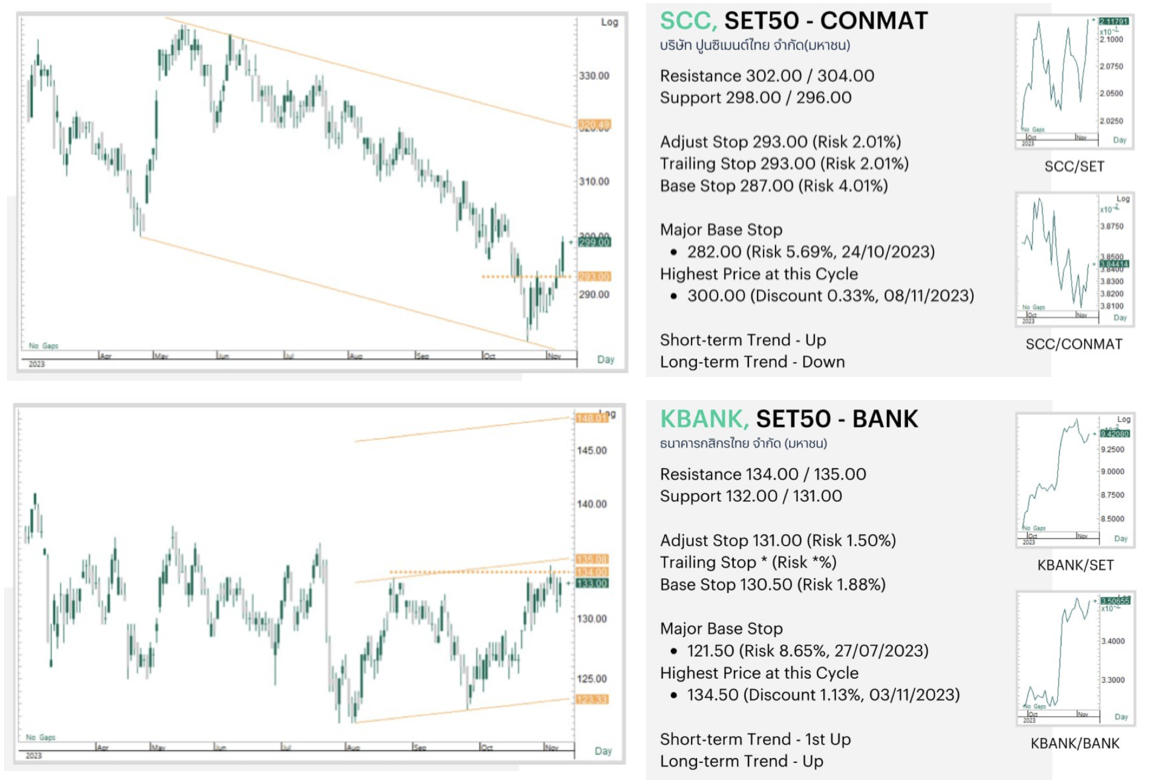1152x780 pixels.
Task: Click the 330.00 axis label on SCC chart
Action: [594, 76]
